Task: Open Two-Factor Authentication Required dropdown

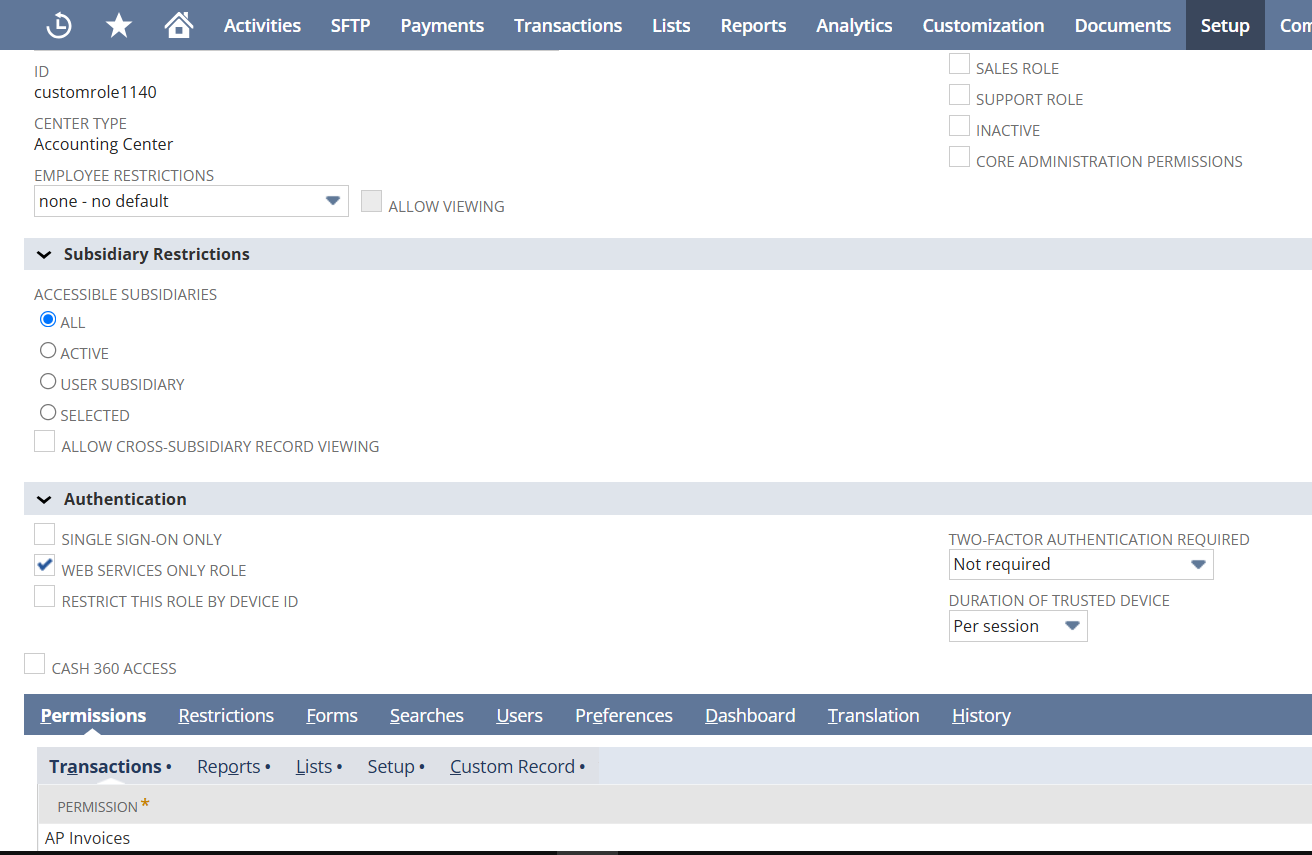Action: click(x=1080, y=564)
